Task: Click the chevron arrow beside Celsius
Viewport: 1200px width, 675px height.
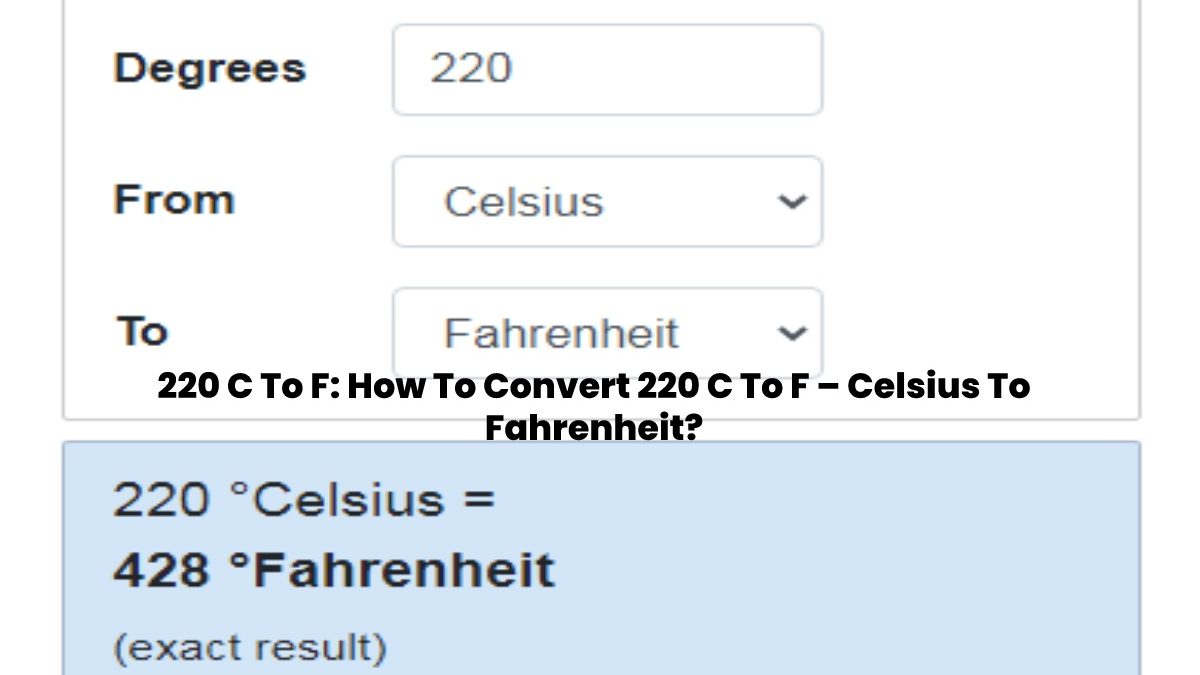Action: pos(791,202)
